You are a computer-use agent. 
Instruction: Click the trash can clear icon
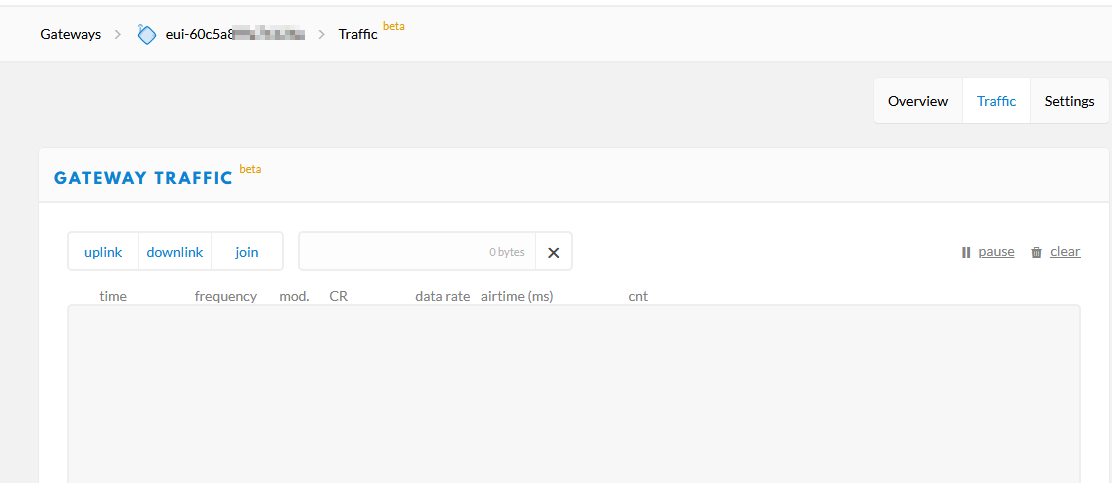1036,252
